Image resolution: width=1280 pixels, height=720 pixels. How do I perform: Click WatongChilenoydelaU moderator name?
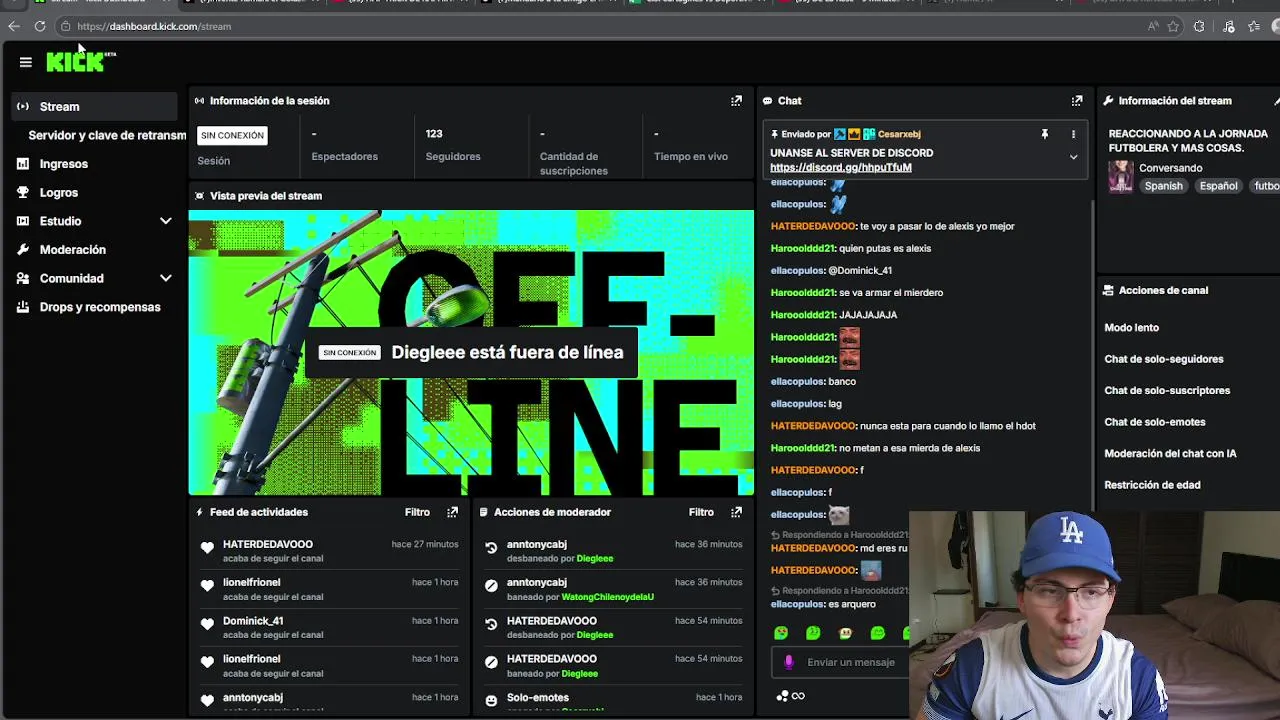tap(608, 597)
